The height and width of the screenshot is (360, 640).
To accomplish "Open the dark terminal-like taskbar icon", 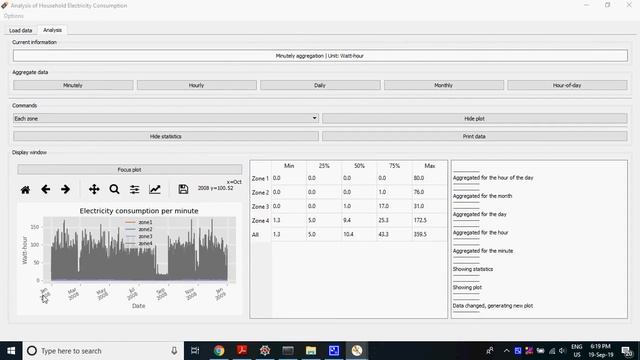I will (x=288, y=351).
